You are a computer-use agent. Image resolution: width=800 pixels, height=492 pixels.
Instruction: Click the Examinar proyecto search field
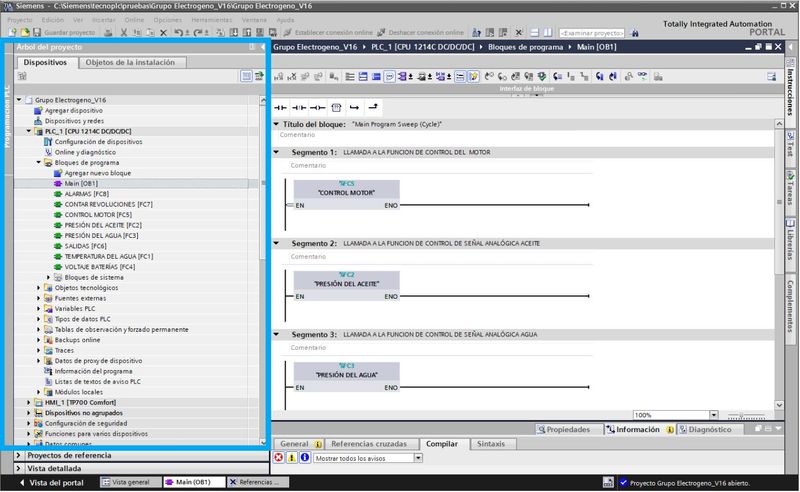pyautogui.click(x=592, y=33)
